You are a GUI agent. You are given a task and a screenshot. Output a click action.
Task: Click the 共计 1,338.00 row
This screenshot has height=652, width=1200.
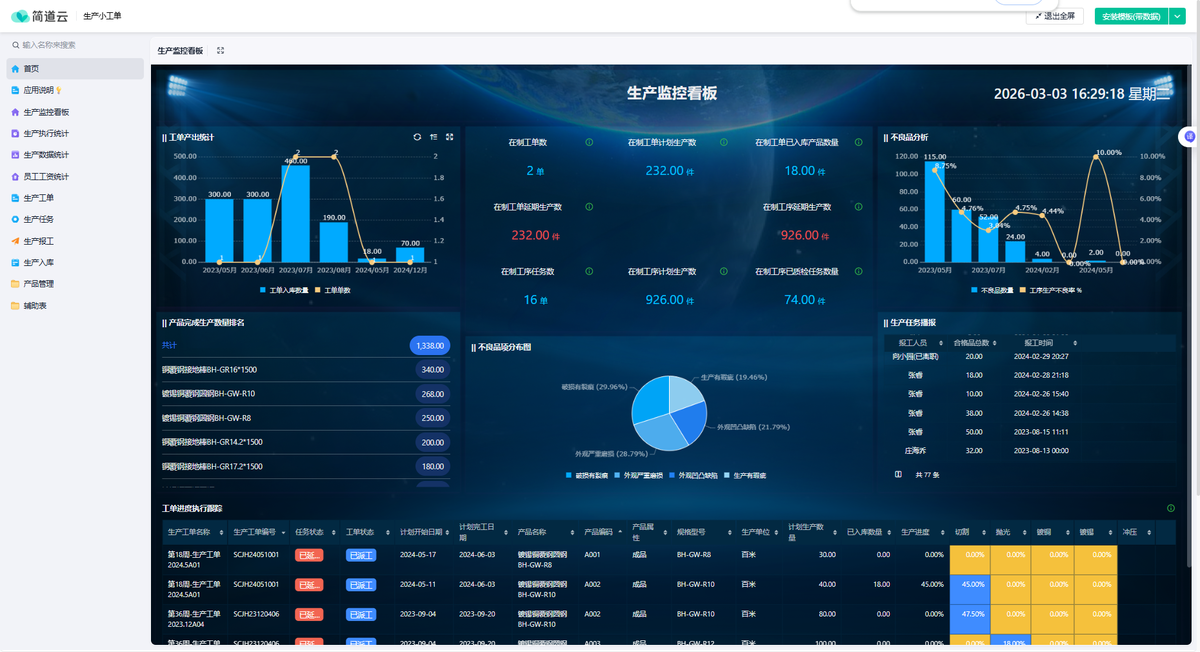tap(306, 345)
